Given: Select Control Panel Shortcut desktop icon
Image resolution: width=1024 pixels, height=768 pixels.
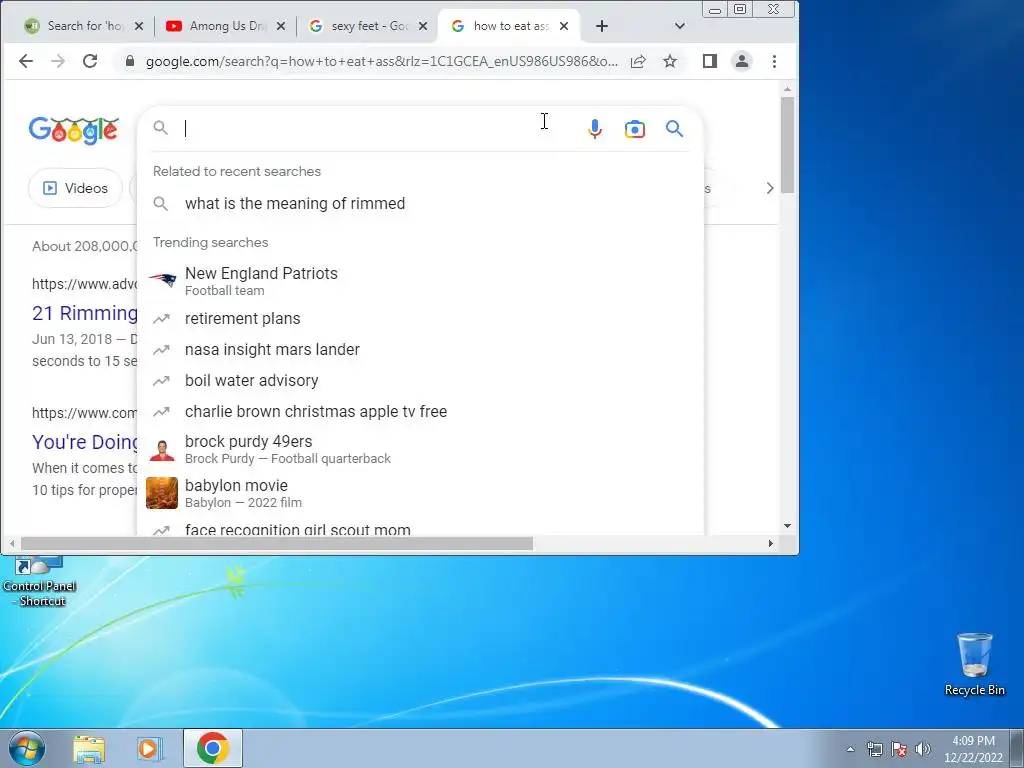Looking at the screenshot, I should point(39,582).
